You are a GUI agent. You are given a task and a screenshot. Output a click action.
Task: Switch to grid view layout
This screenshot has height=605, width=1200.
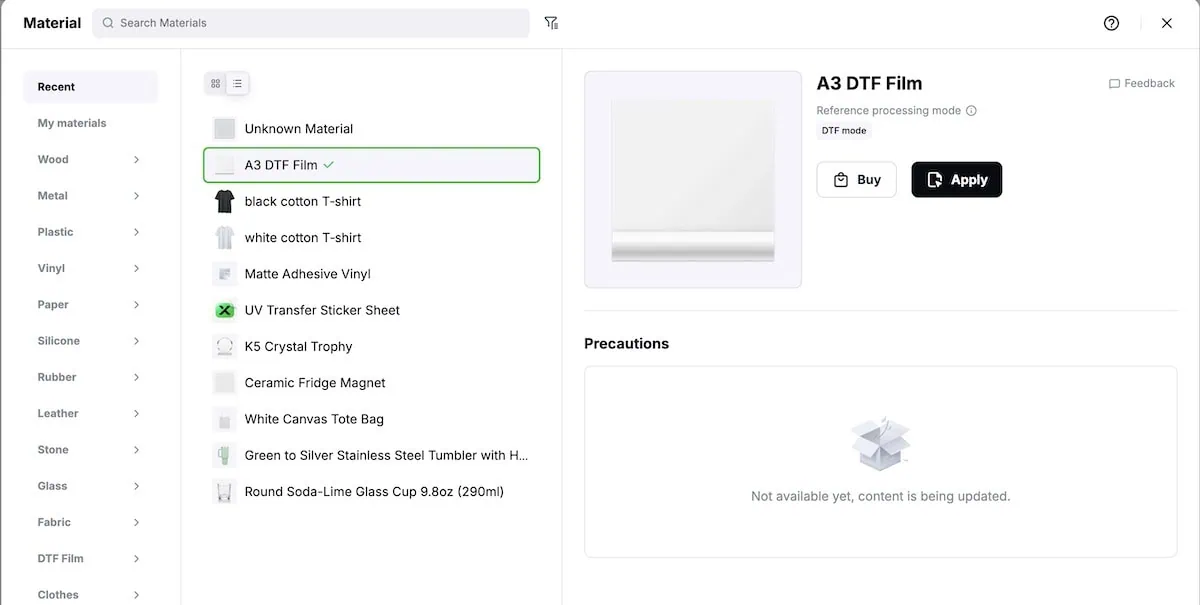click(215, 84)
